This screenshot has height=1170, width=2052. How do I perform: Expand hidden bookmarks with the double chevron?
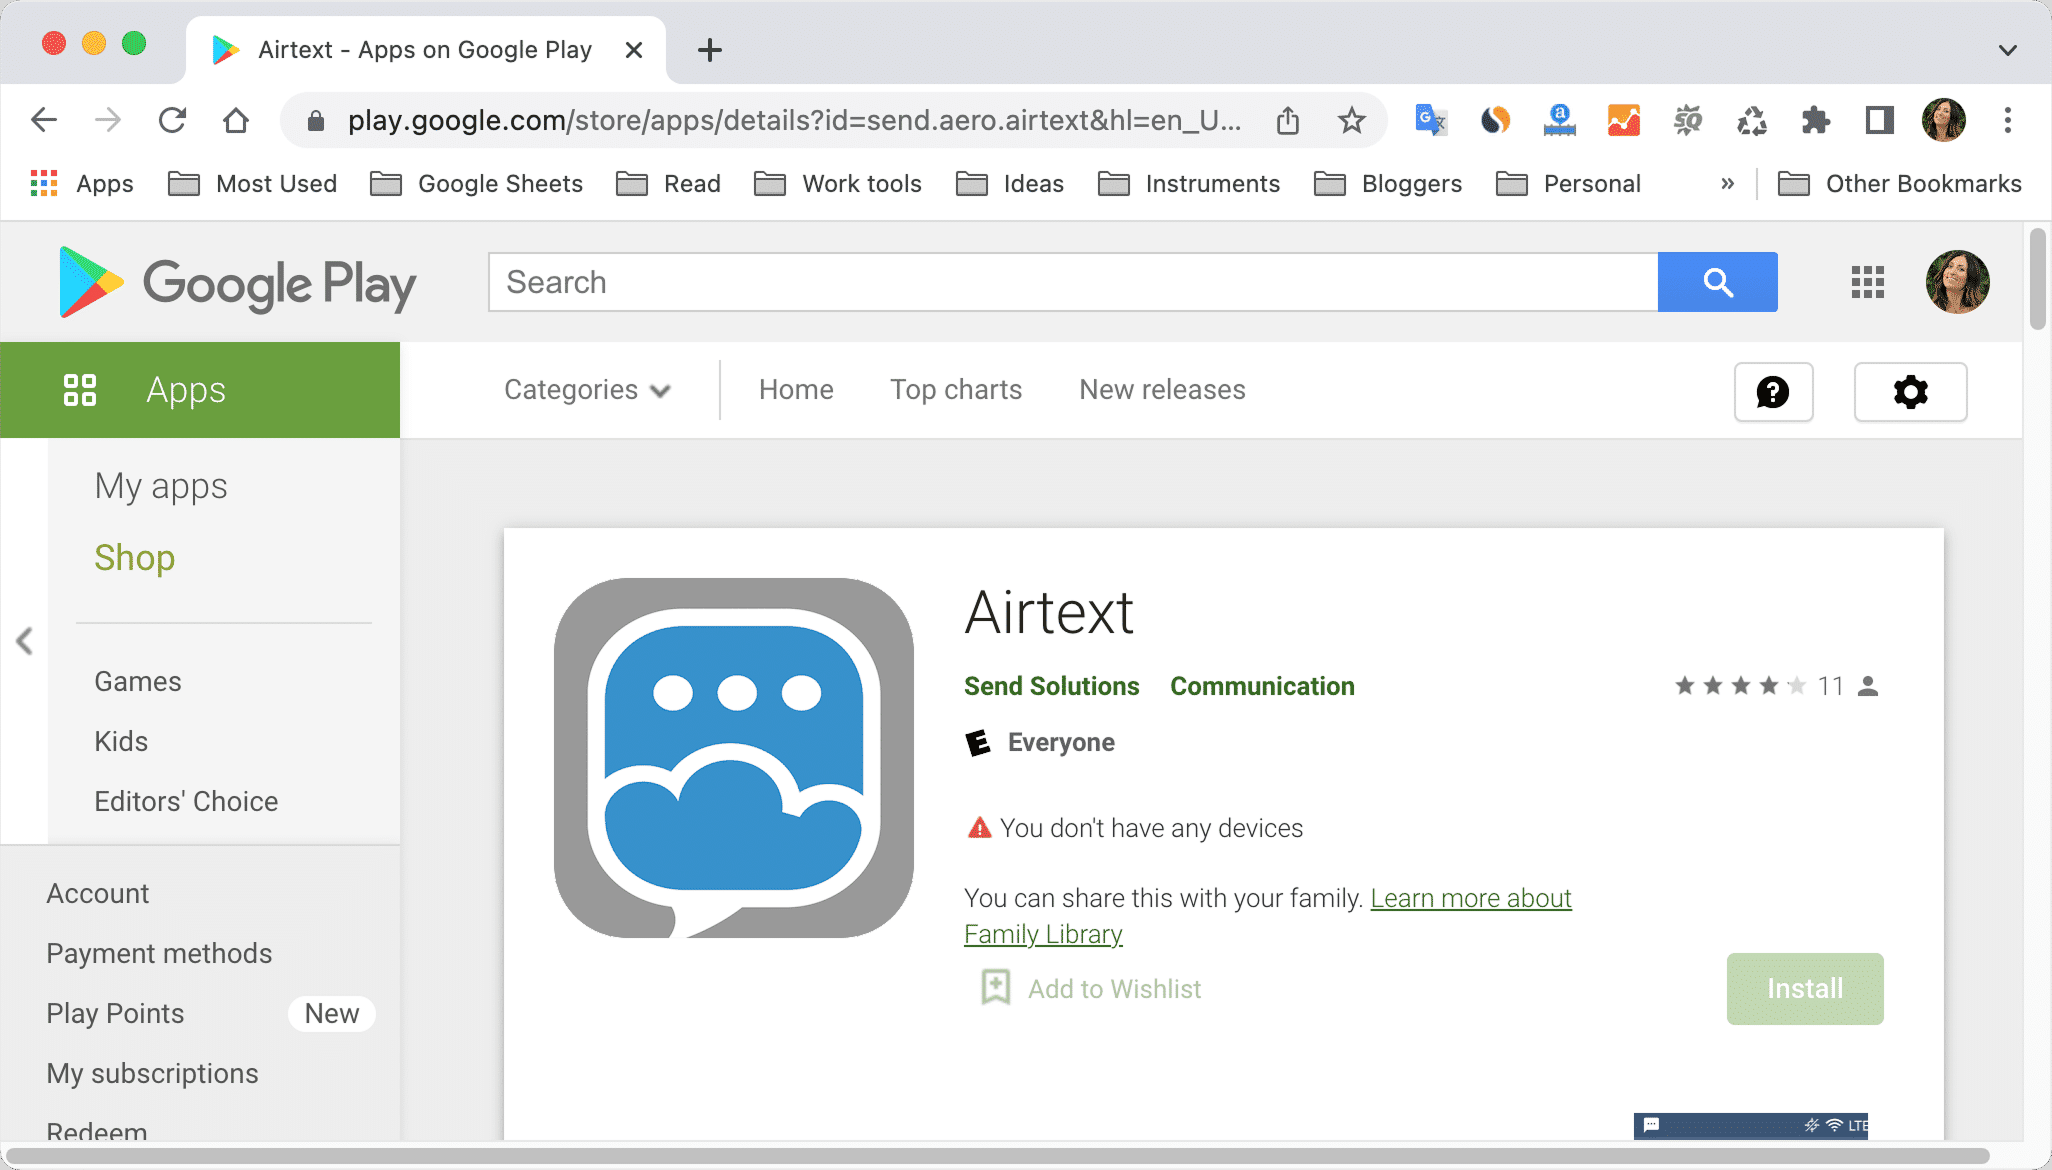click(1727, 183)
